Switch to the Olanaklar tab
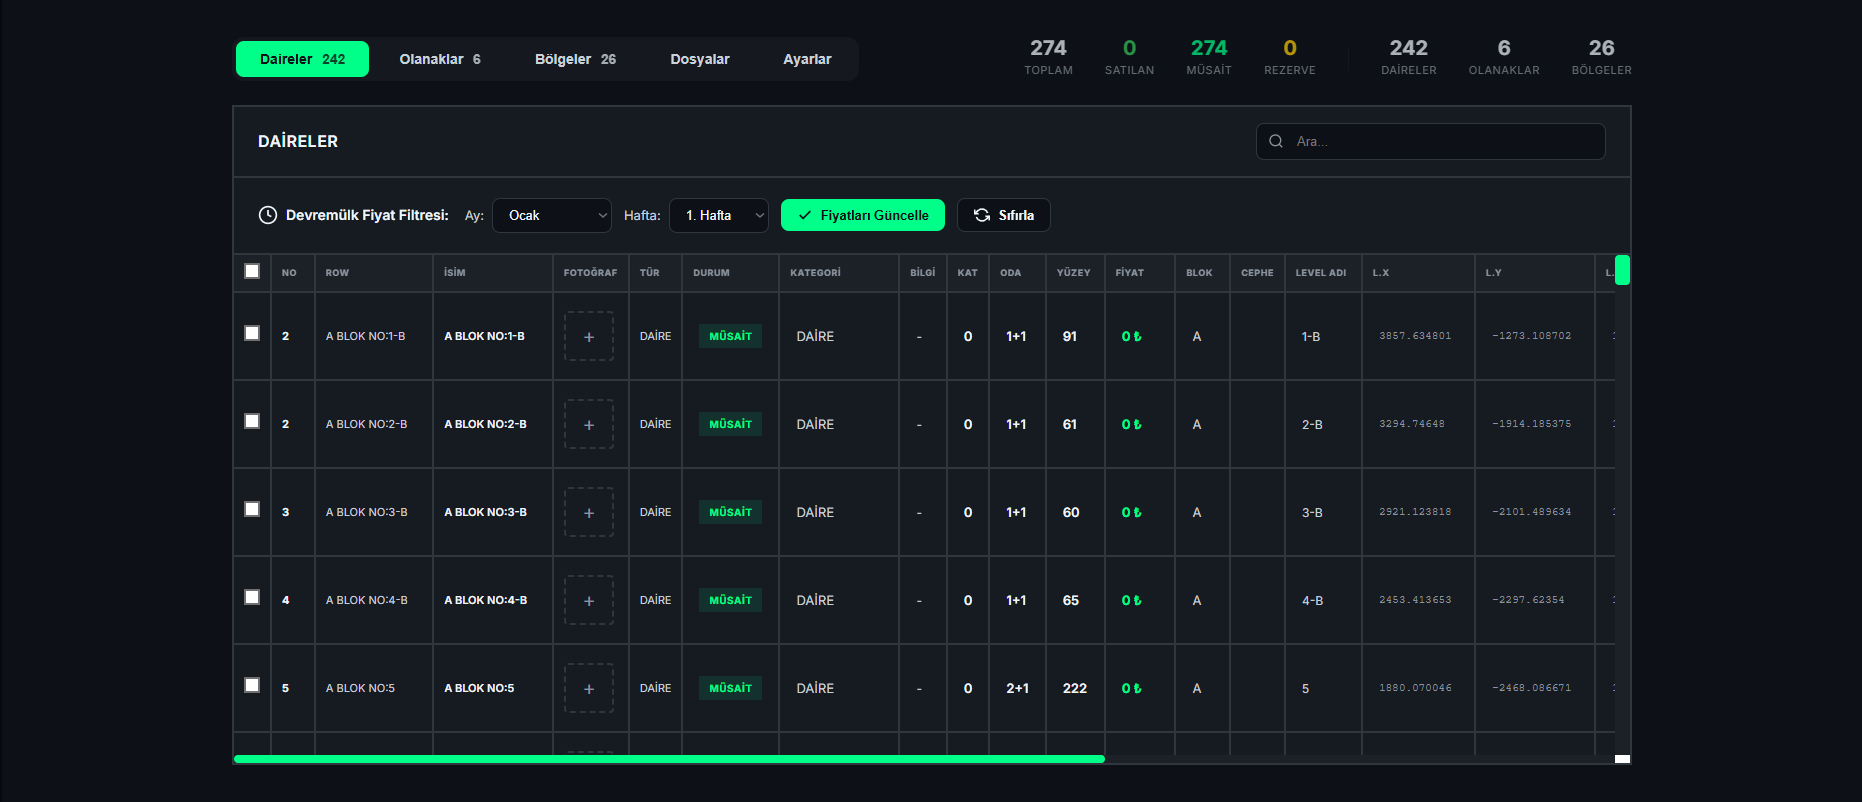This screenshot has width=1862, height=802. [x=440, y=59]
